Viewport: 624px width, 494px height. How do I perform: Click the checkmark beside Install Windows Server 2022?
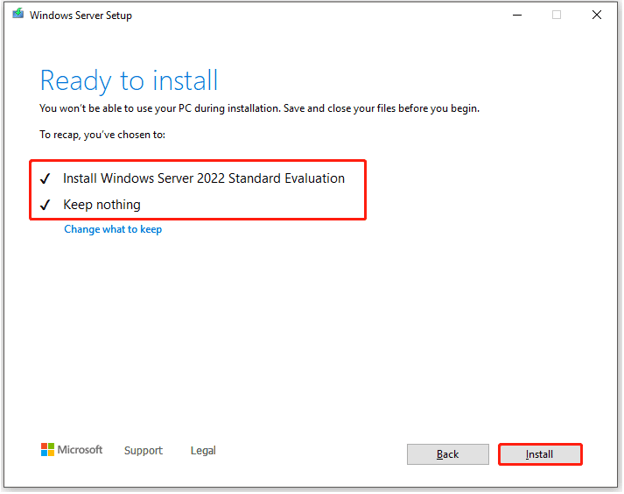coord(44,179)
